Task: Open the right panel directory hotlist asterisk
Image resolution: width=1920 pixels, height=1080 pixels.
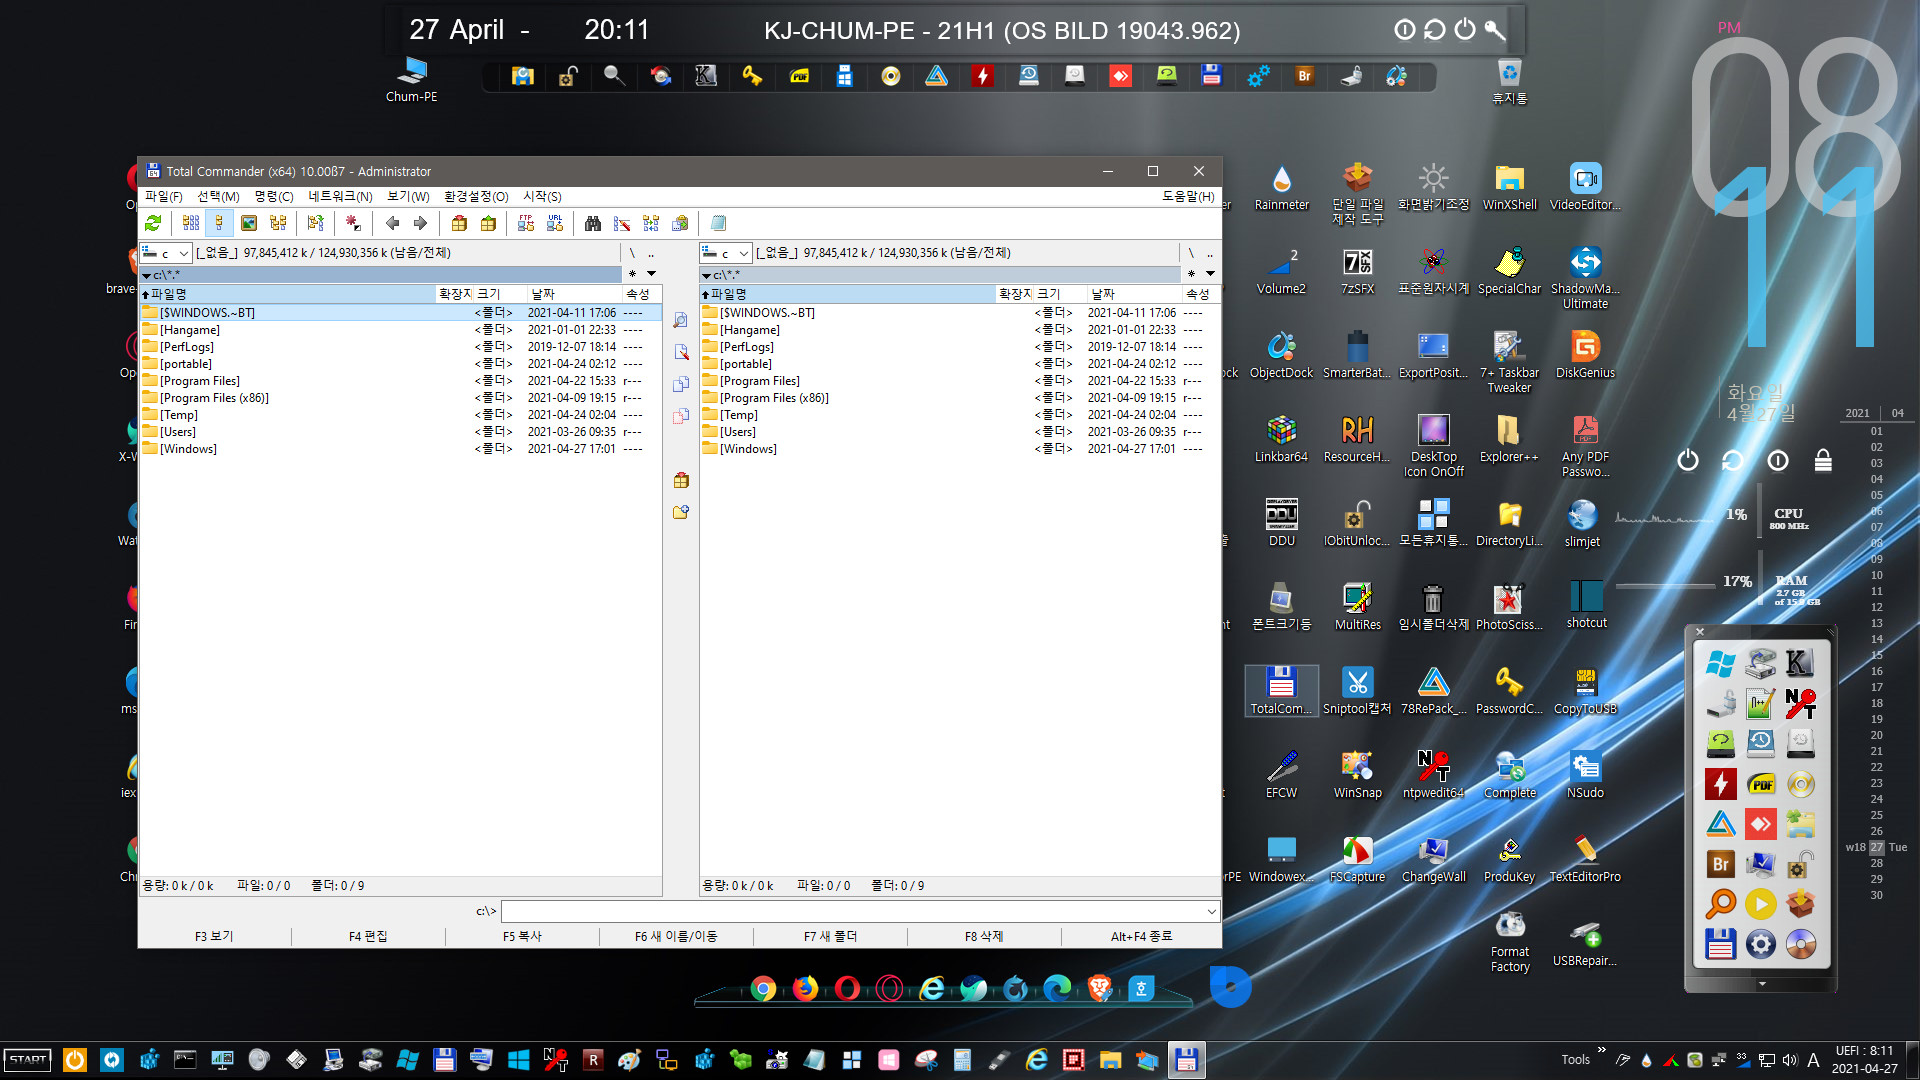Action: (1191, 274)
